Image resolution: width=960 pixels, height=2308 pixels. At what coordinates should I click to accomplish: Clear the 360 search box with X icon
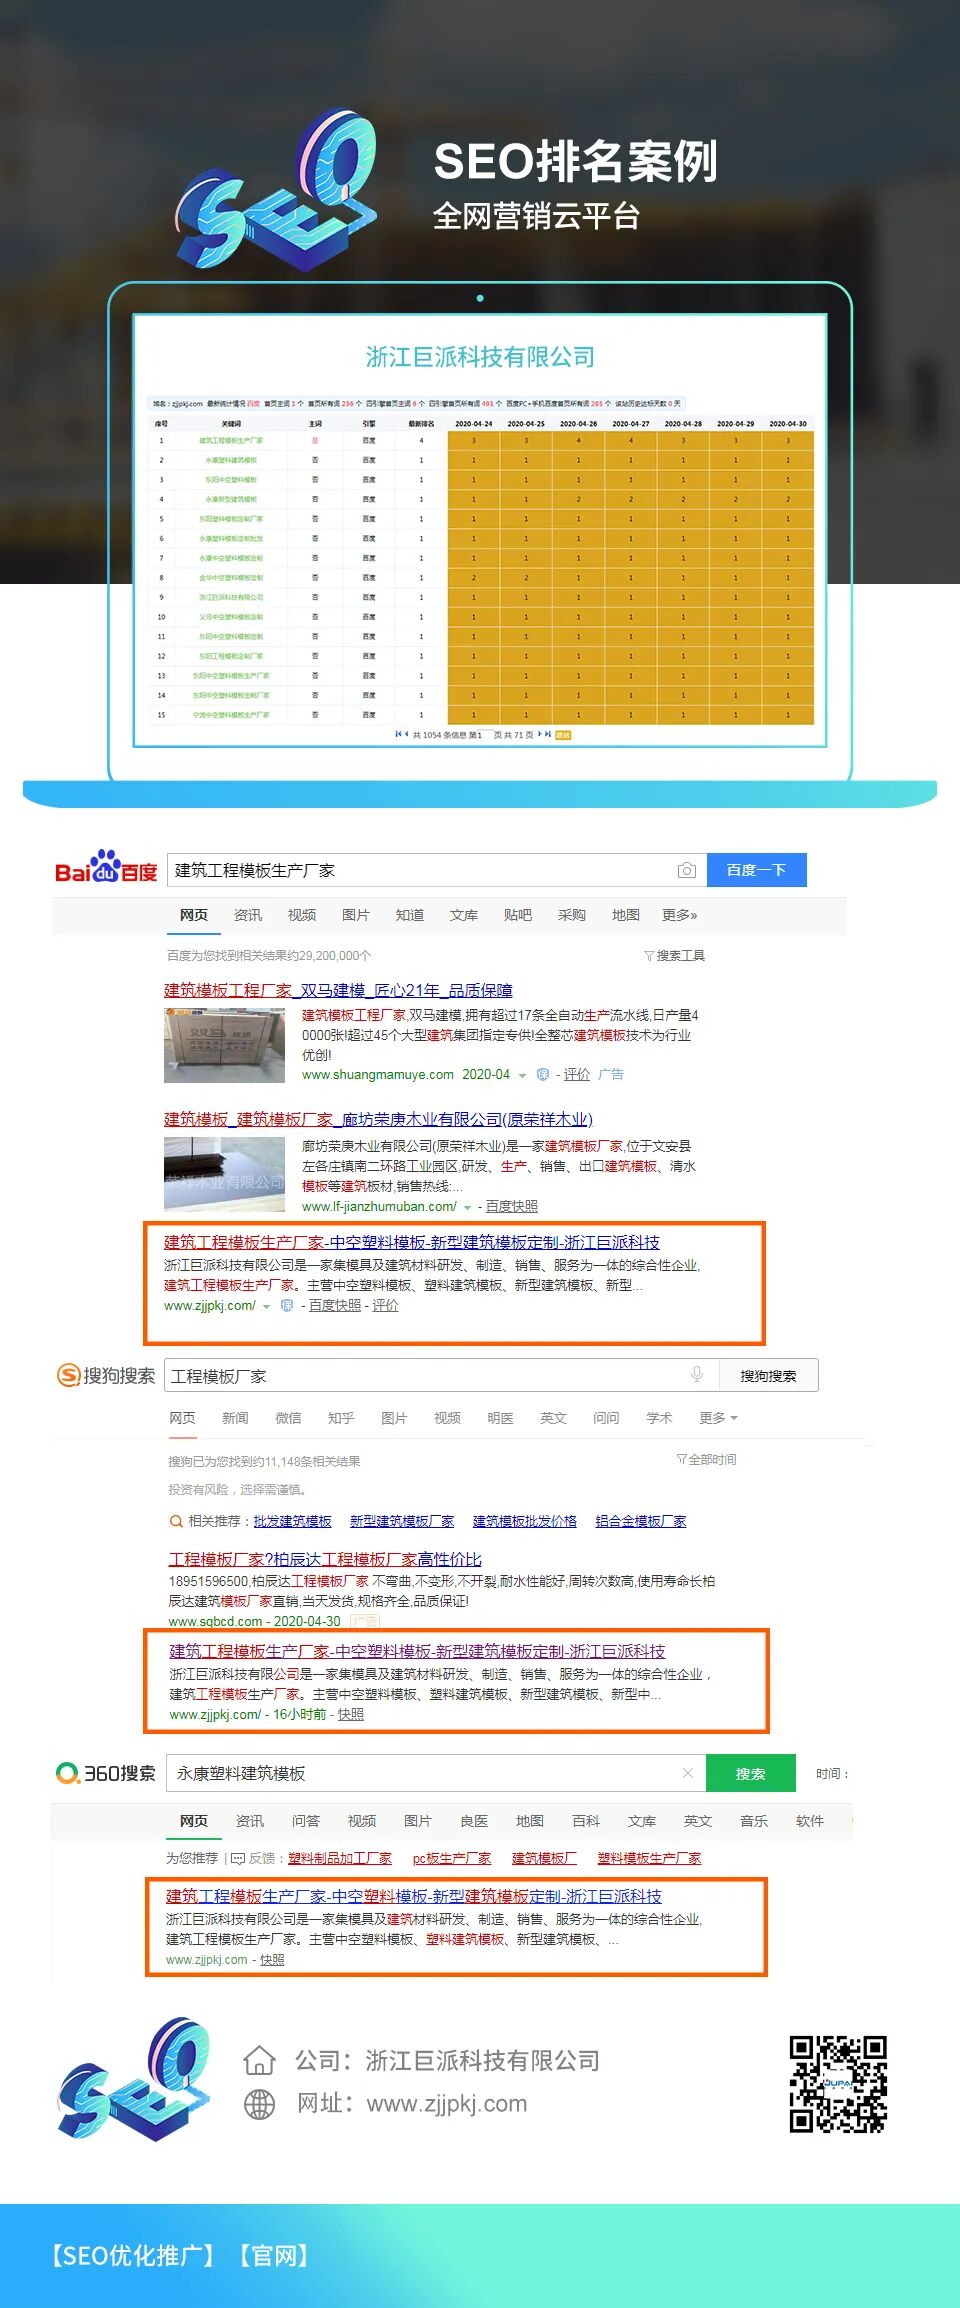point(687,1773)
